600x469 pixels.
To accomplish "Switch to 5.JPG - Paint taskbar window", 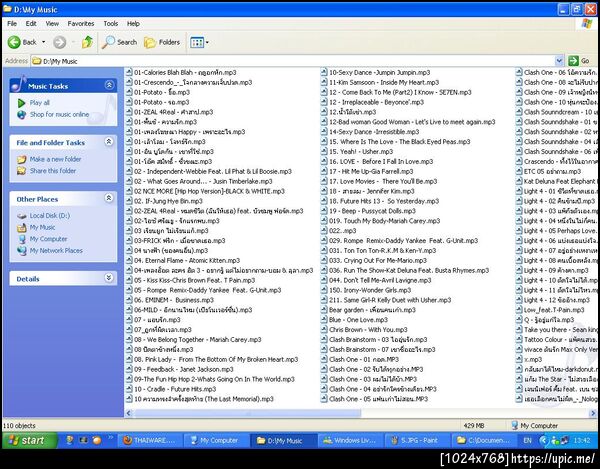I will pyautogui.click(x=416, y=440).
